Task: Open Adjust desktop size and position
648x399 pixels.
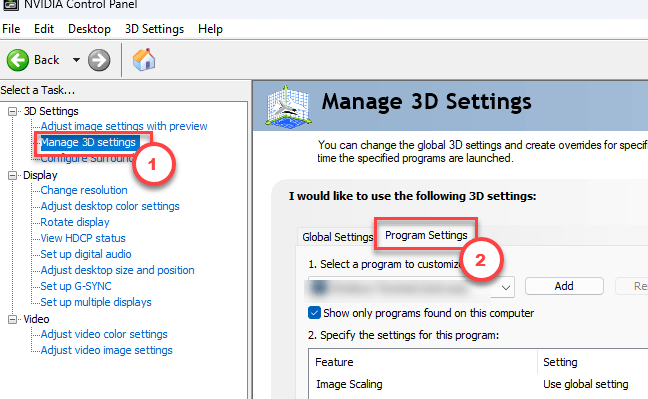Action: tap(117, 270)
